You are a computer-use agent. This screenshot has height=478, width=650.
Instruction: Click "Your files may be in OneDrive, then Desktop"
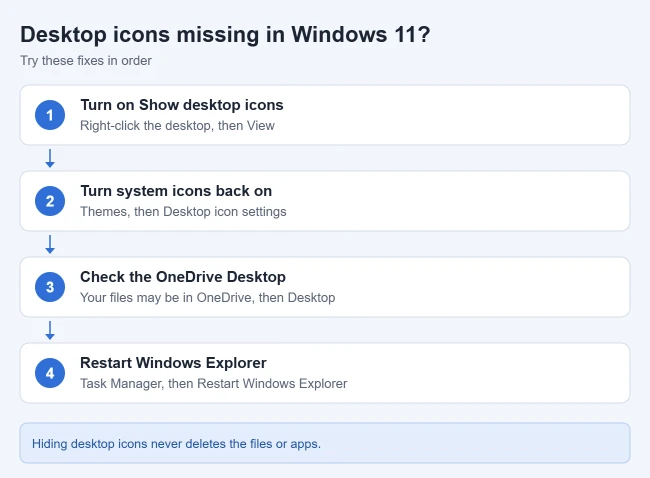(x=207, y=298)
